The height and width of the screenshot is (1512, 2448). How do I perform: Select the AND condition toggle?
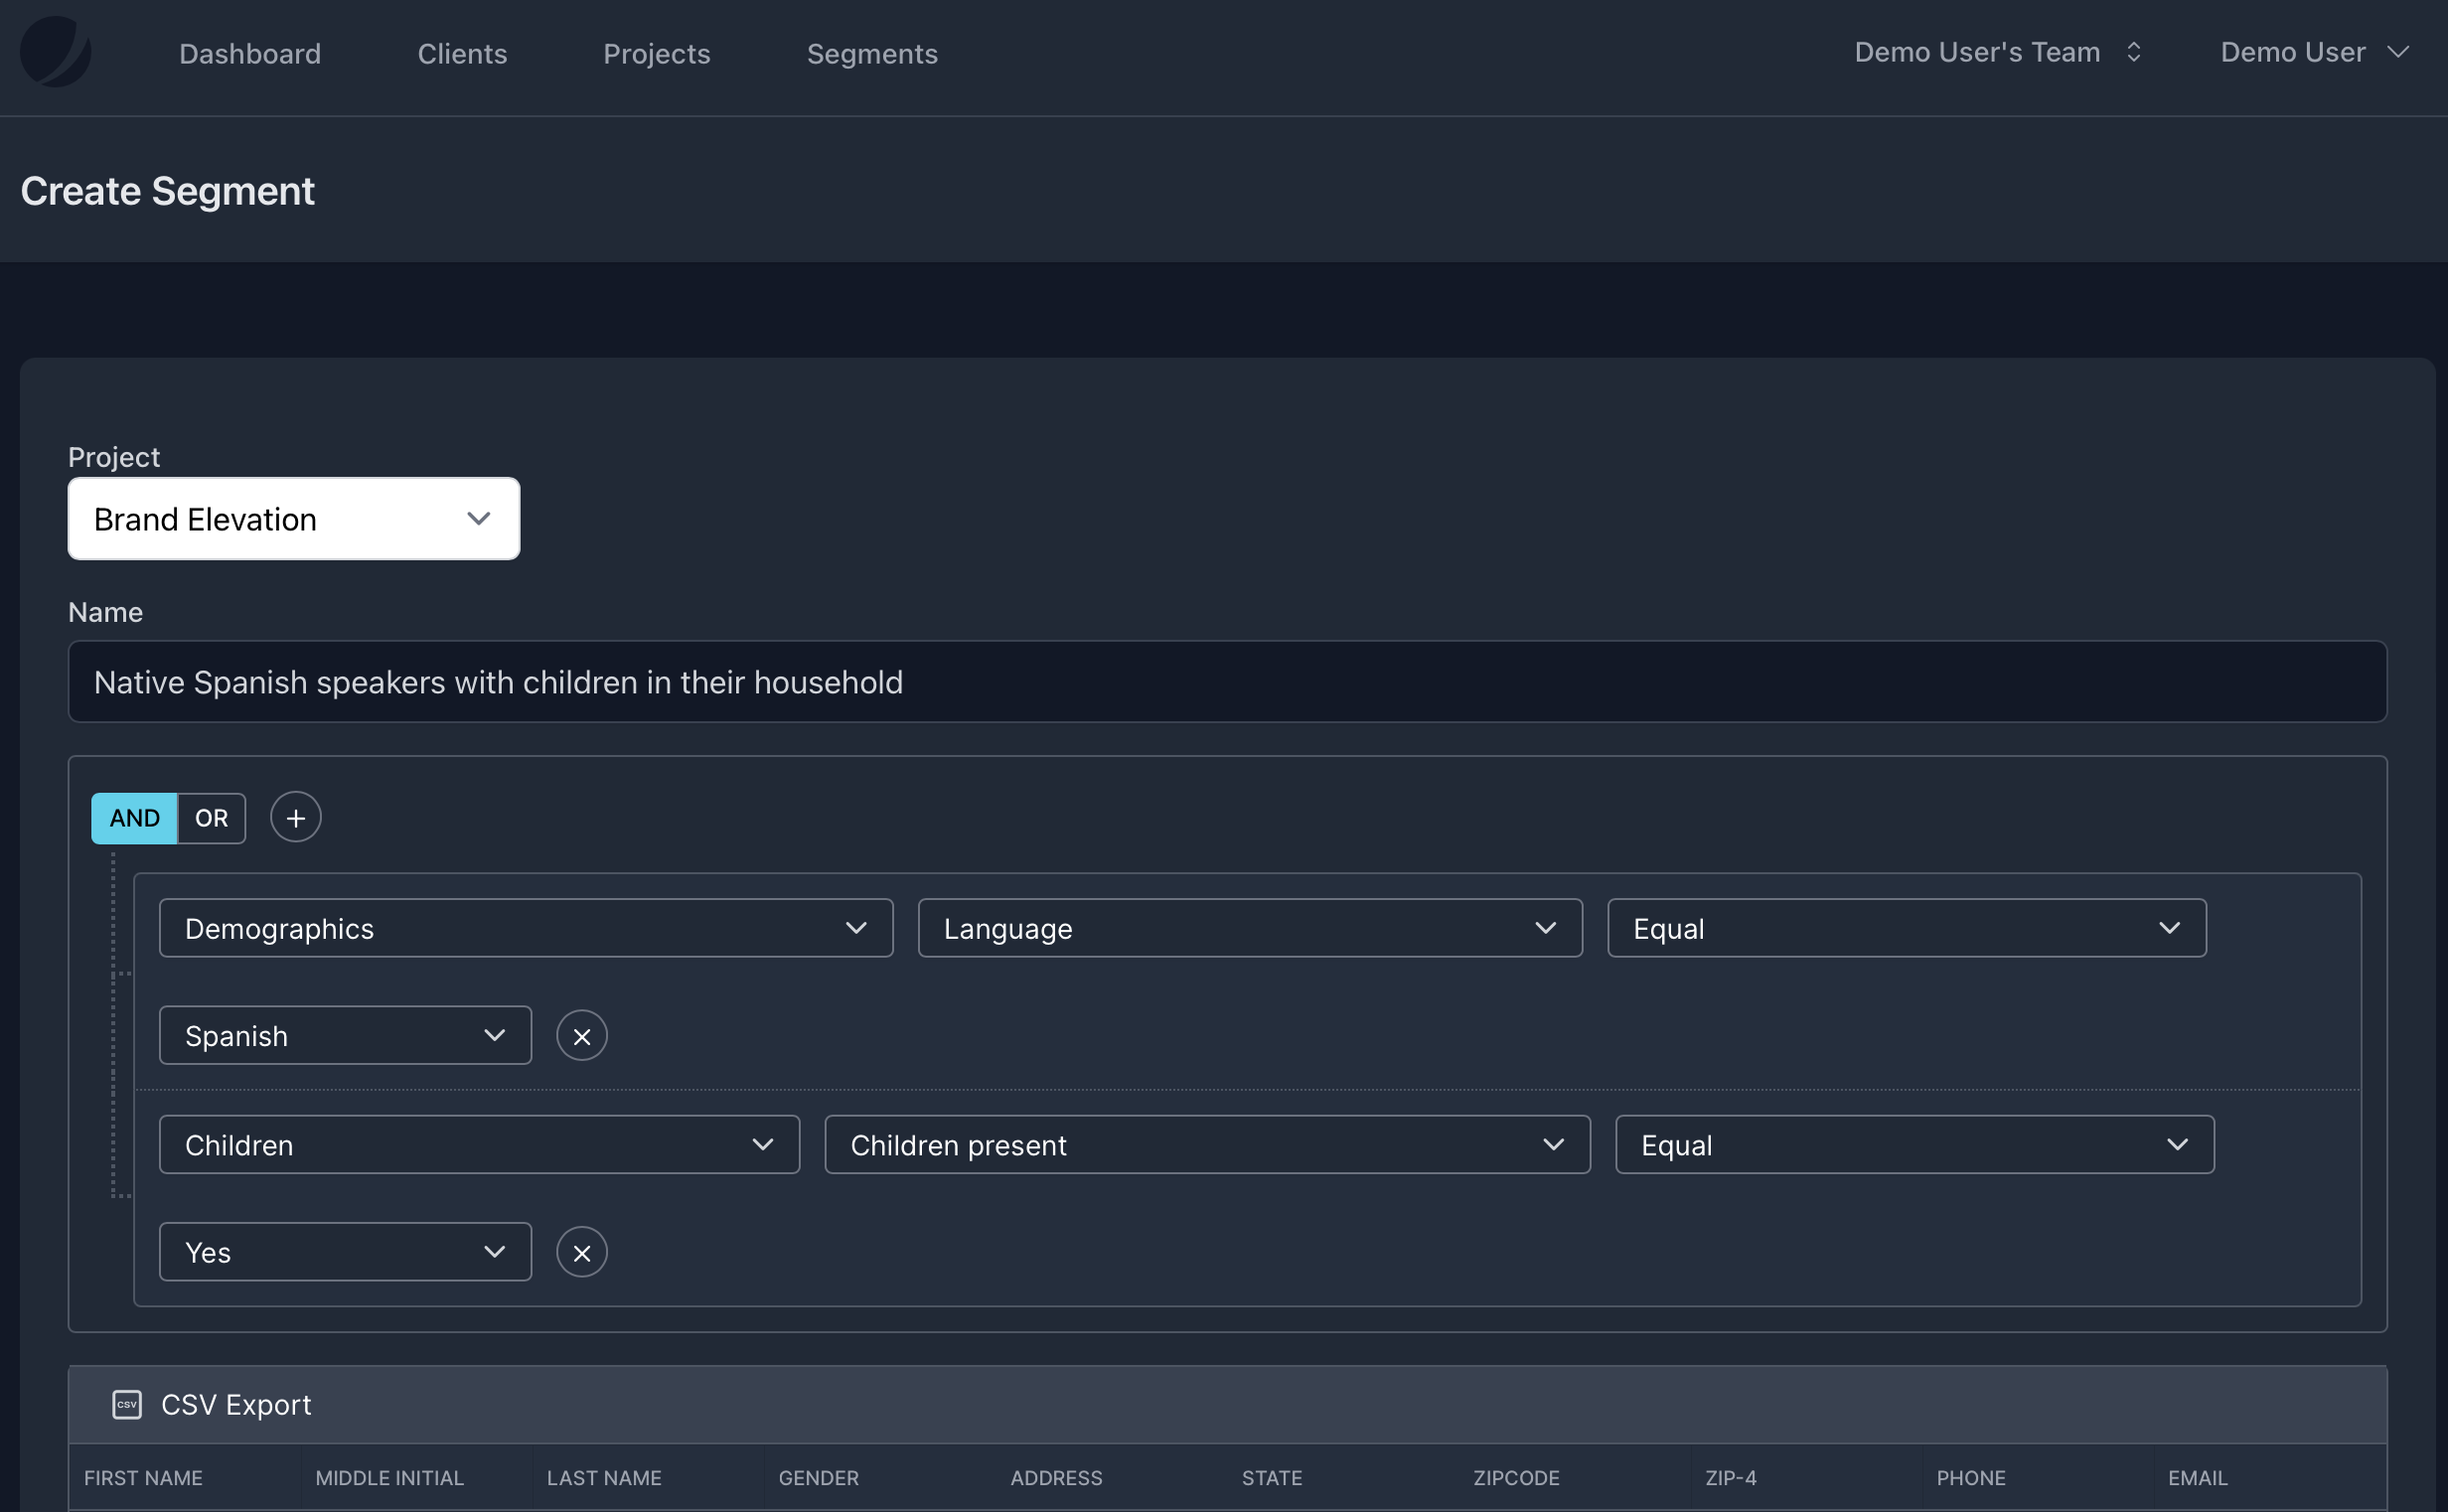pyautogui.click(x=134, y=818)
